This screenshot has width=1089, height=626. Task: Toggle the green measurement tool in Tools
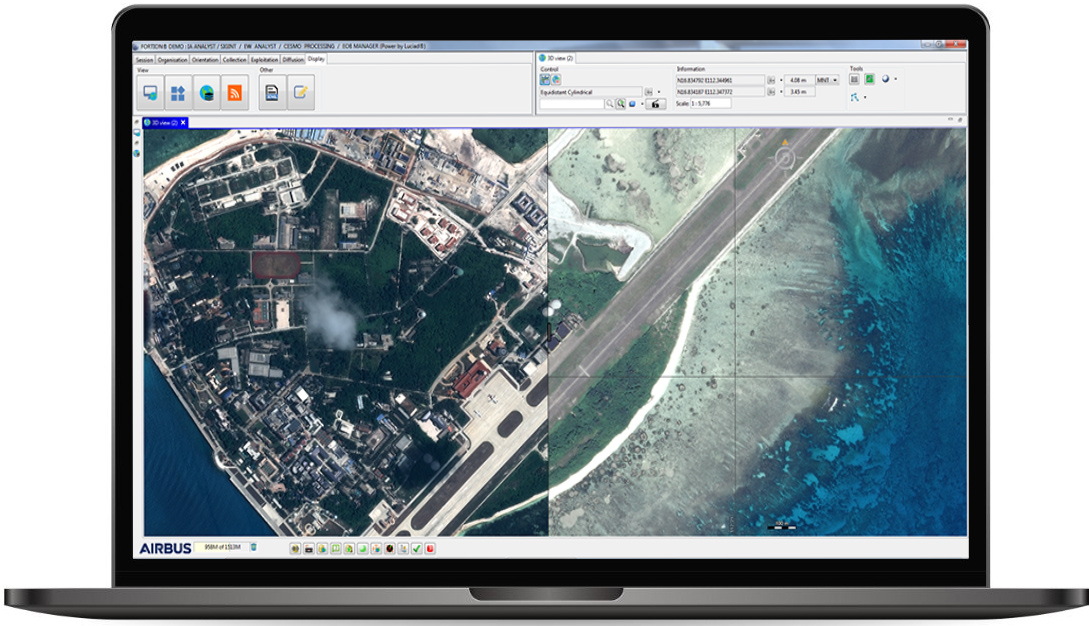click(869, 80)
